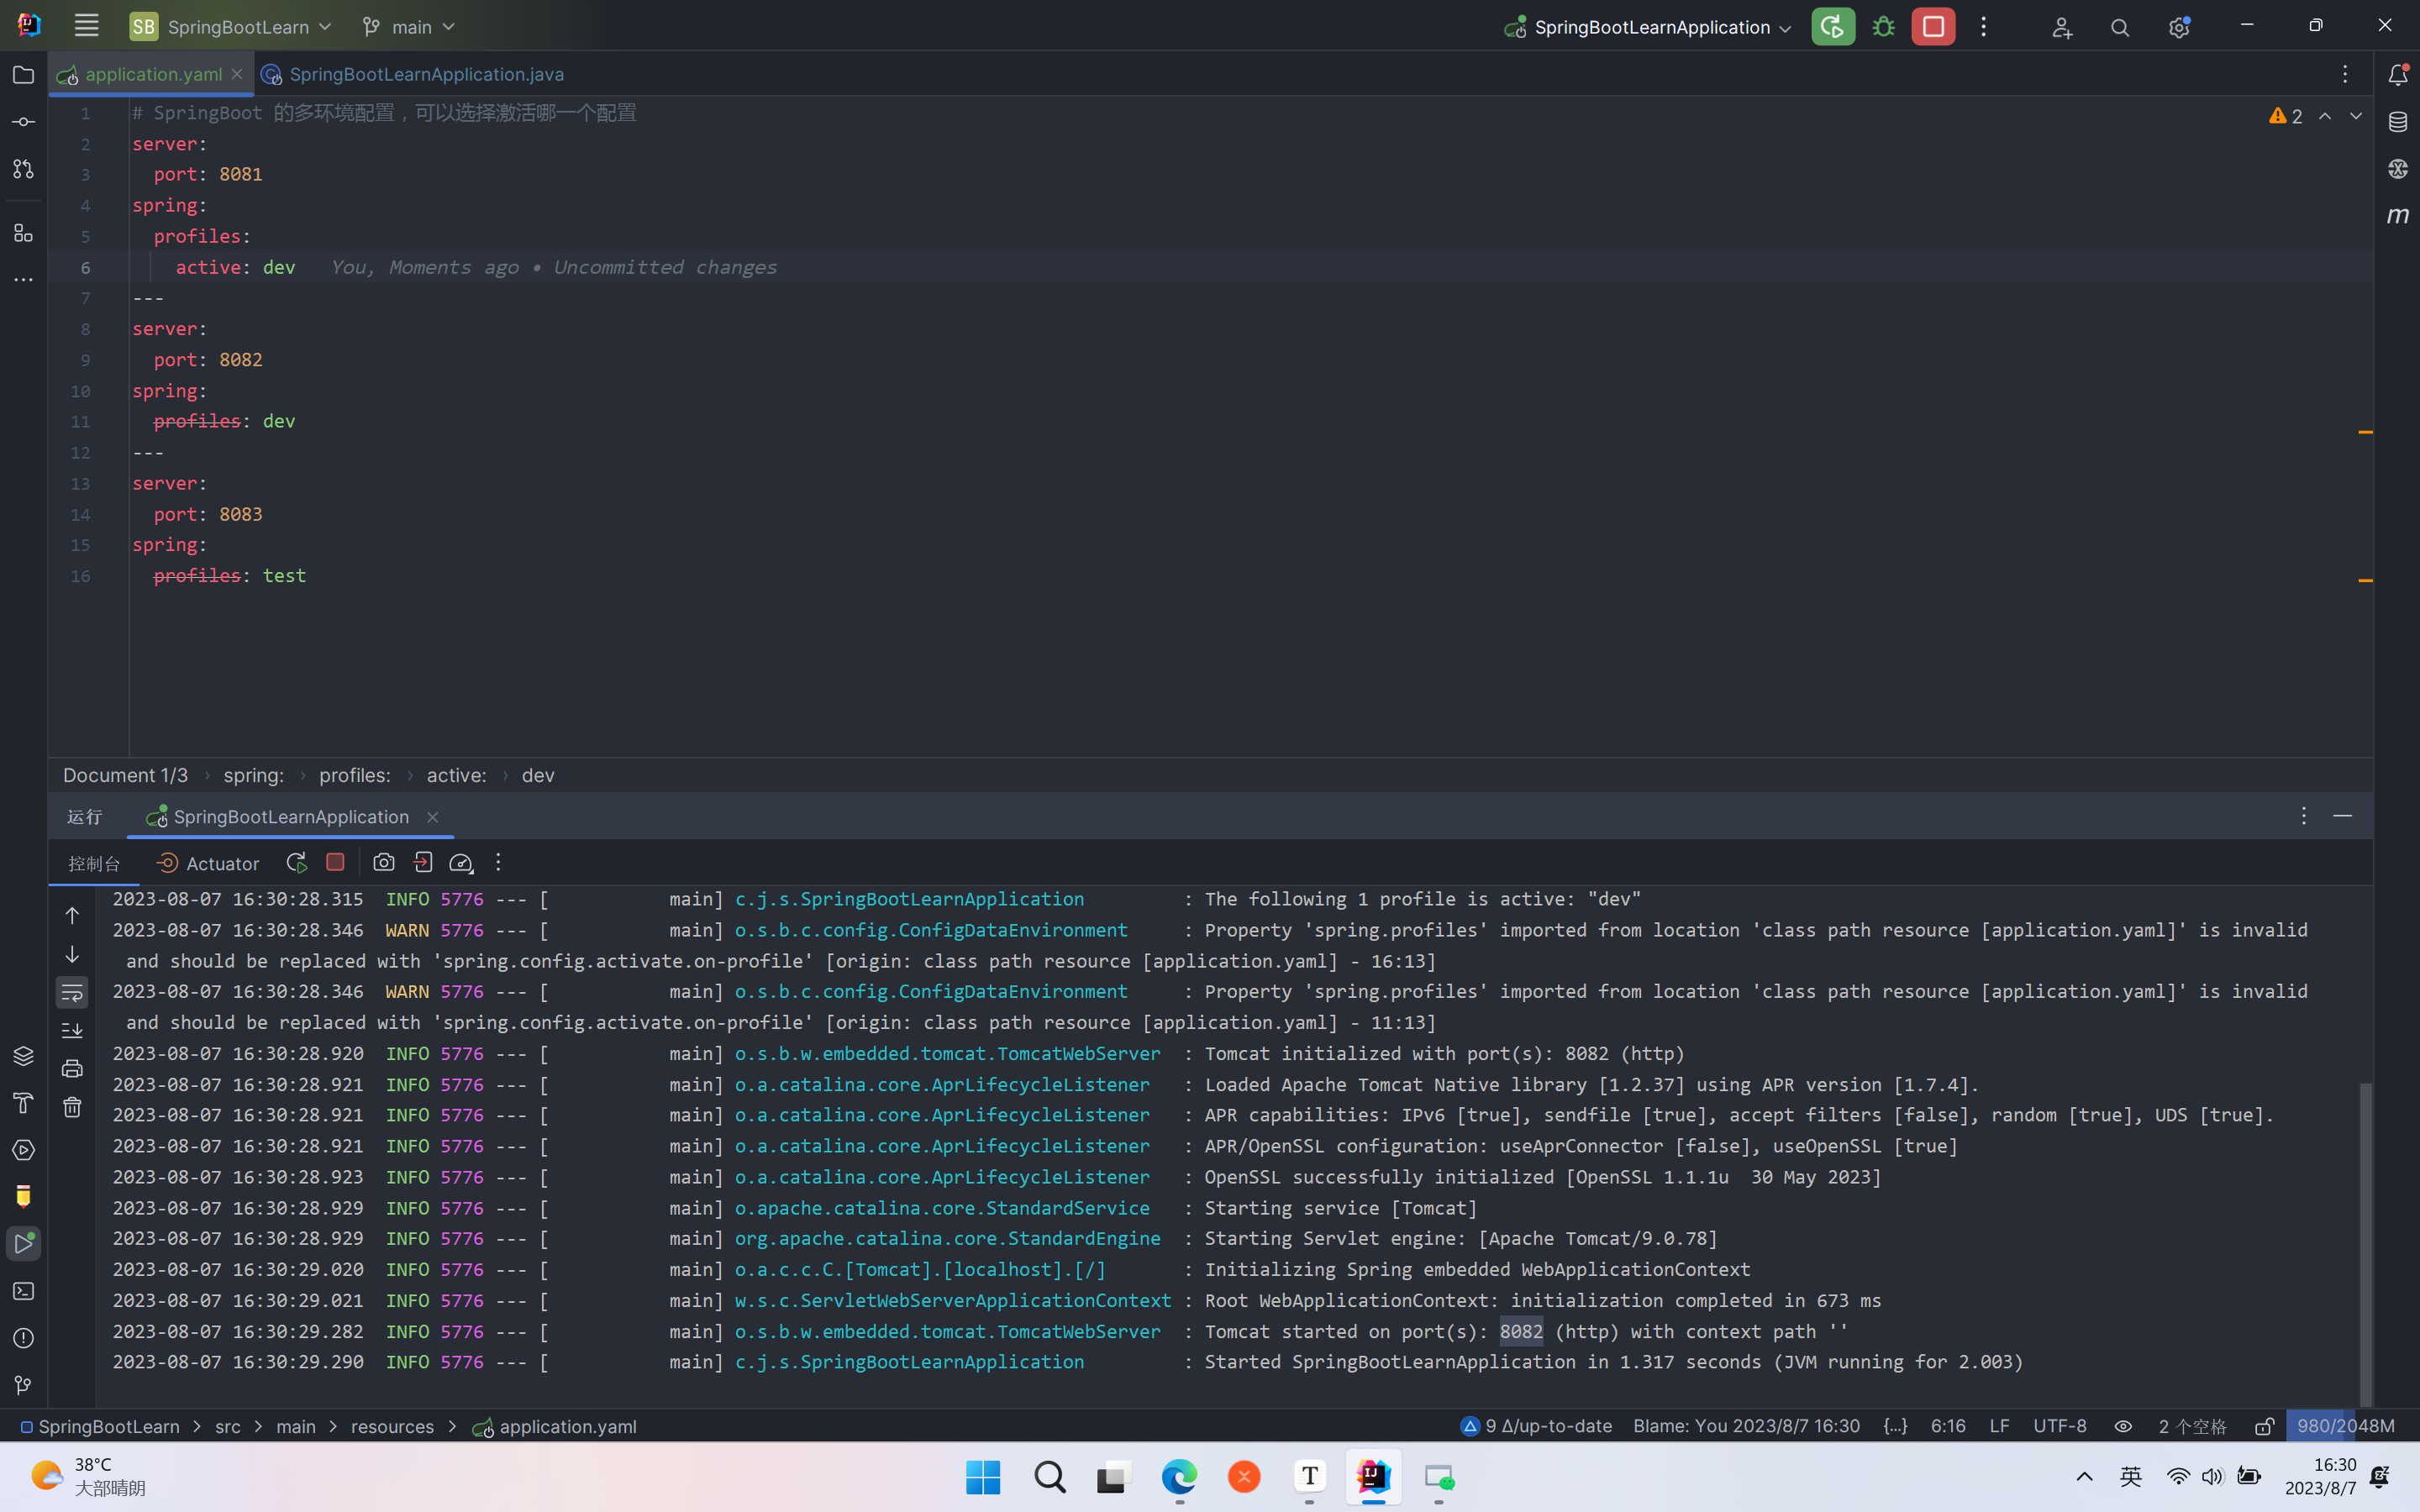2420x1512 pixels.
Task: Switch to SpringBootLearnApplication.java tab
Action: tap(425, 74)
